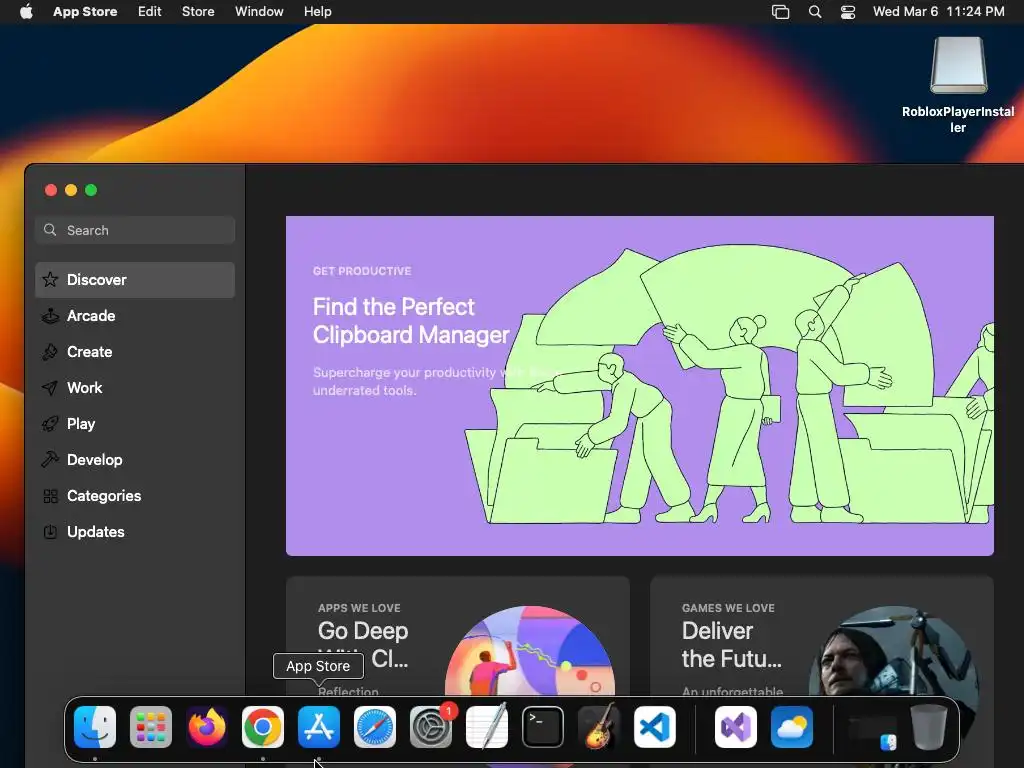Open the purple Visual Studio icon in the Dock

tap(736, 727)
